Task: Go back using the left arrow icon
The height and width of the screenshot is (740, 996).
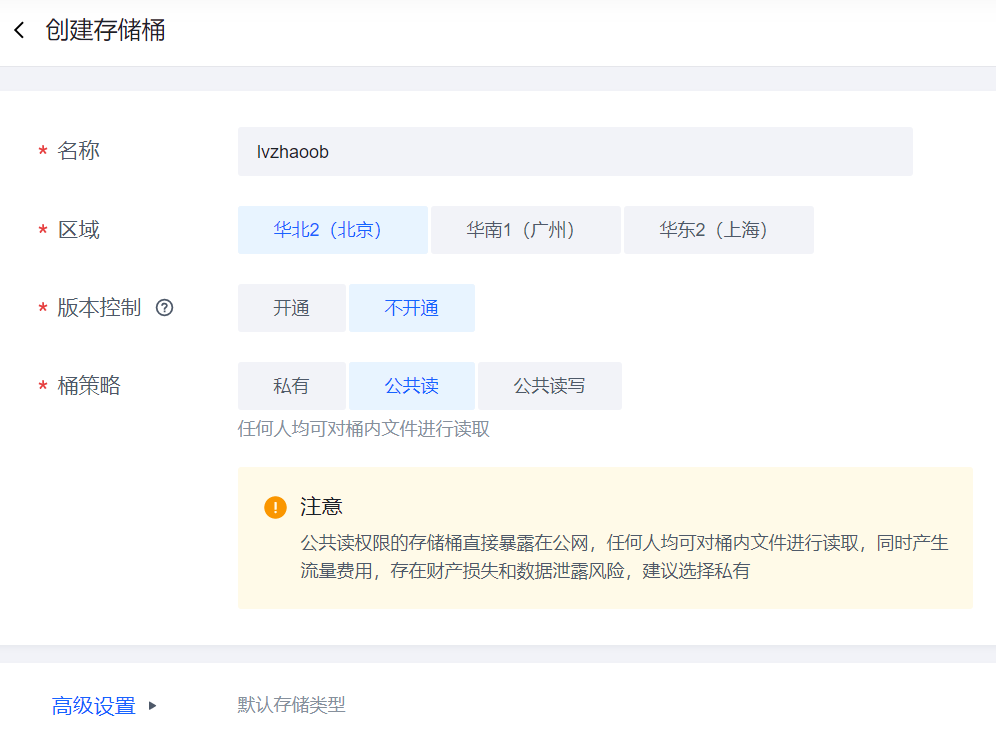Action: point(19,31)
